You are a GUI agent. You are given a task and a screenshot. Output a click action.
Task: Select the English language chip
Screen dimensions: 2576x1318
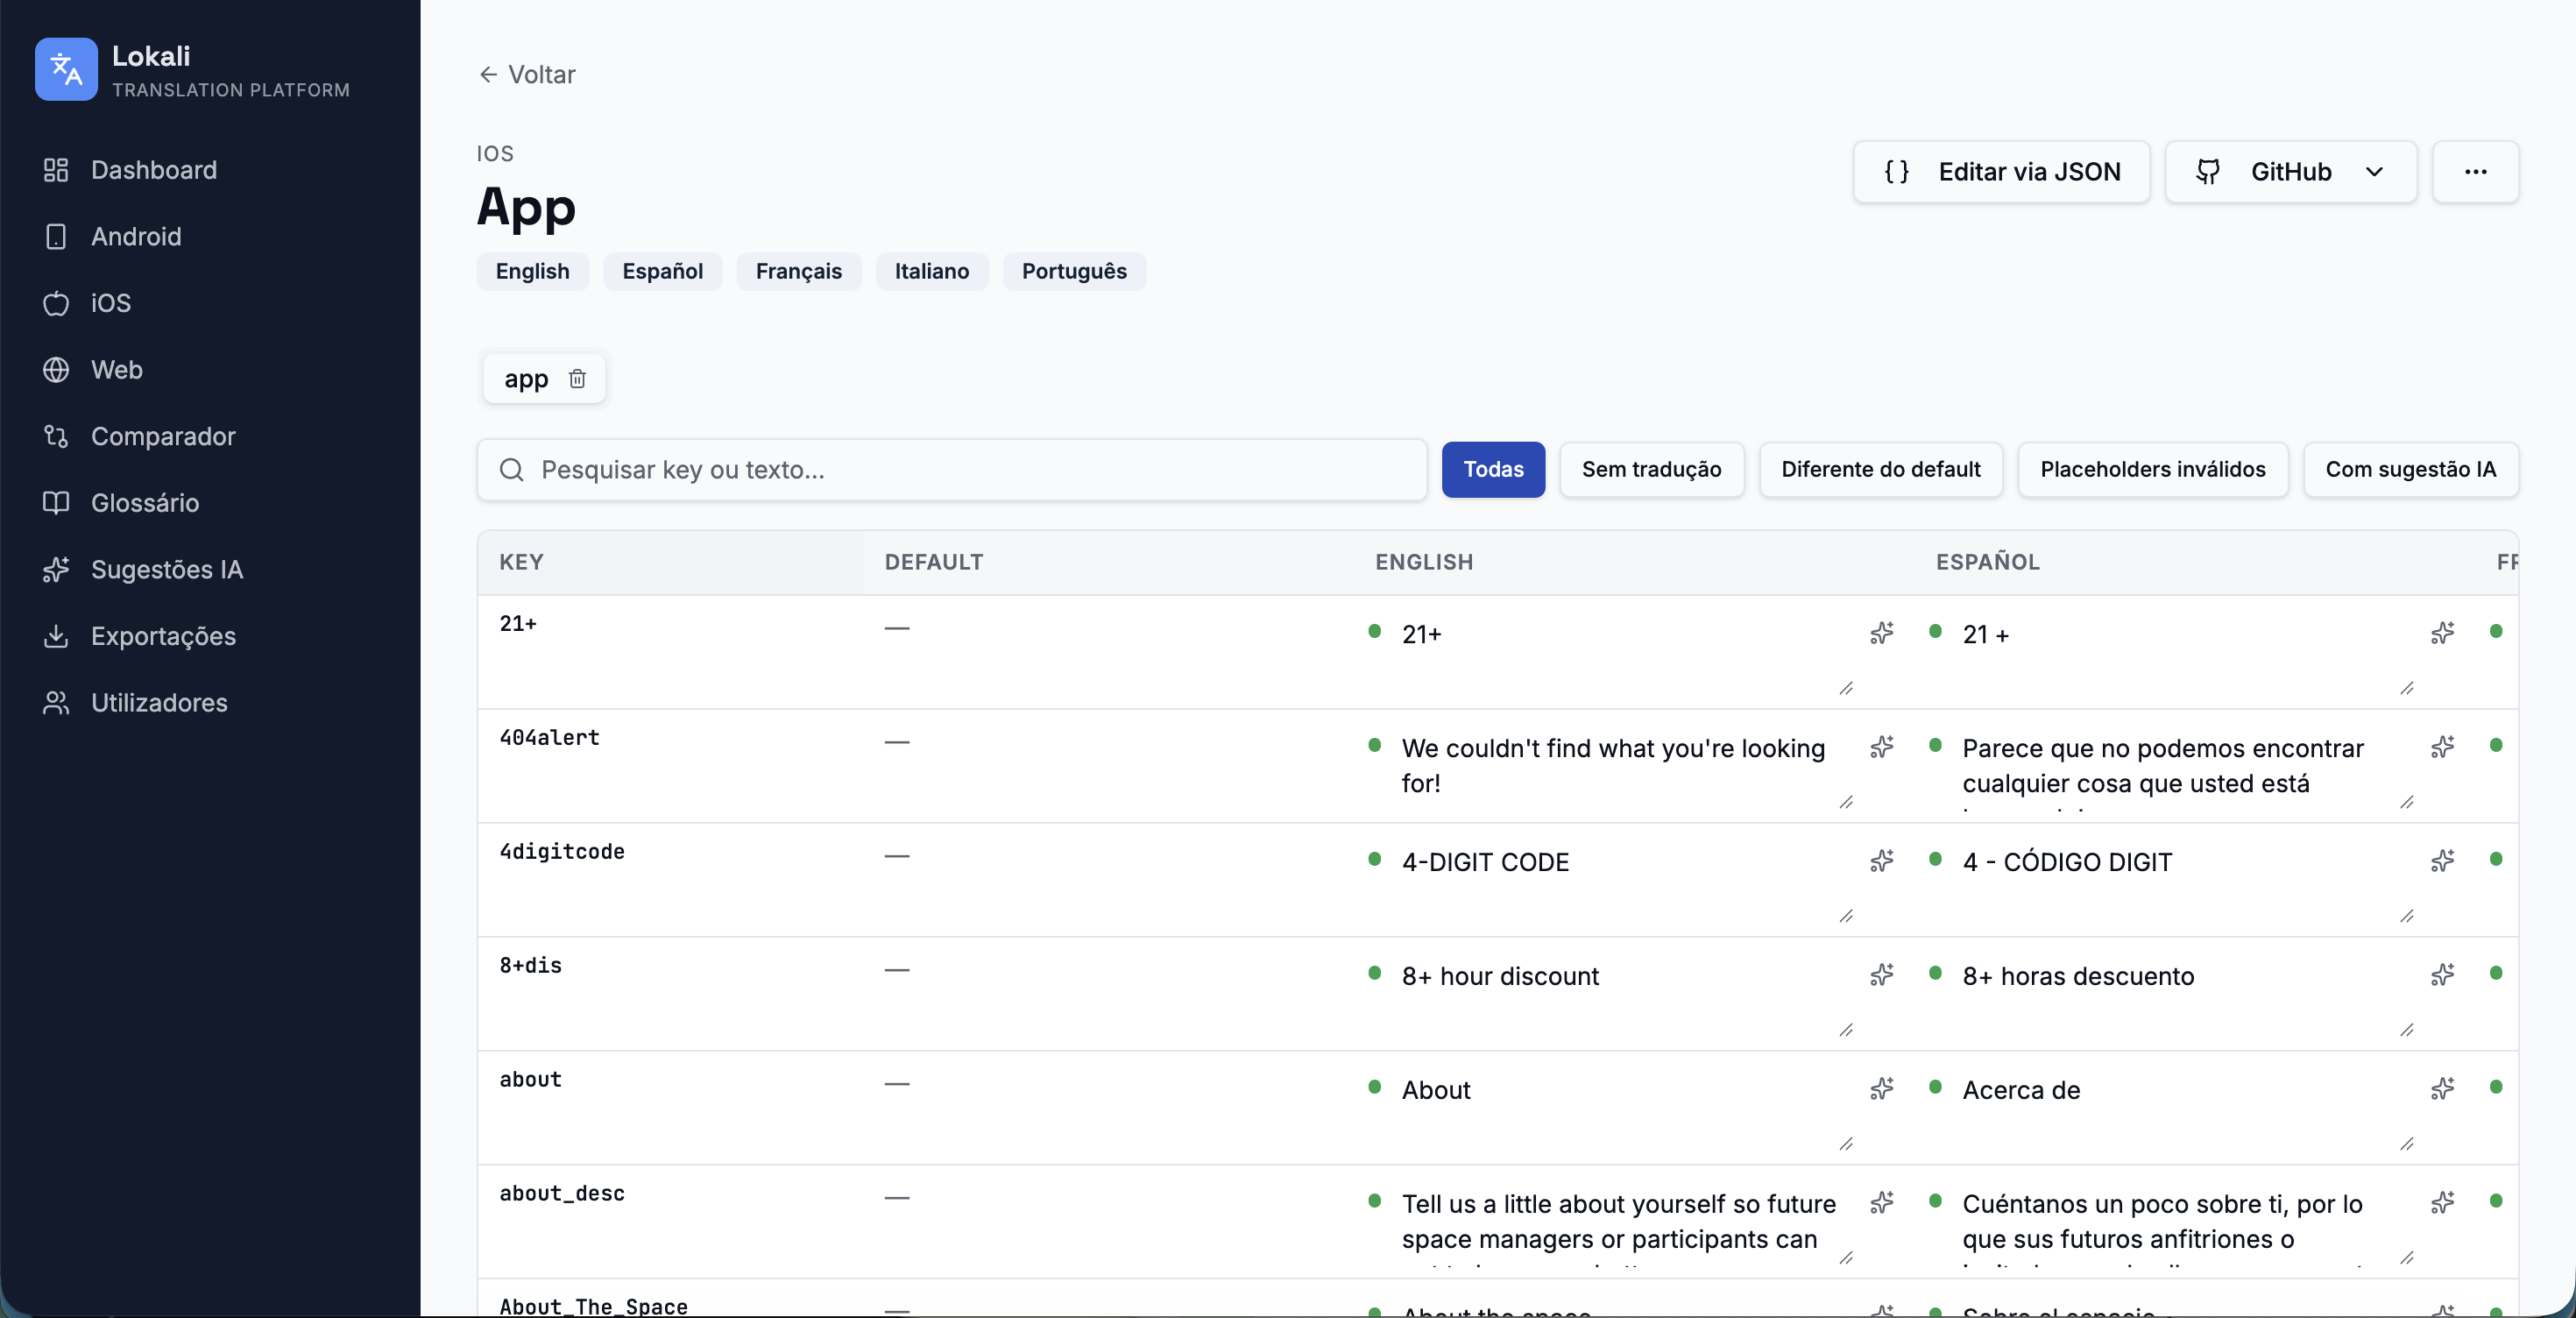[532, 271]
